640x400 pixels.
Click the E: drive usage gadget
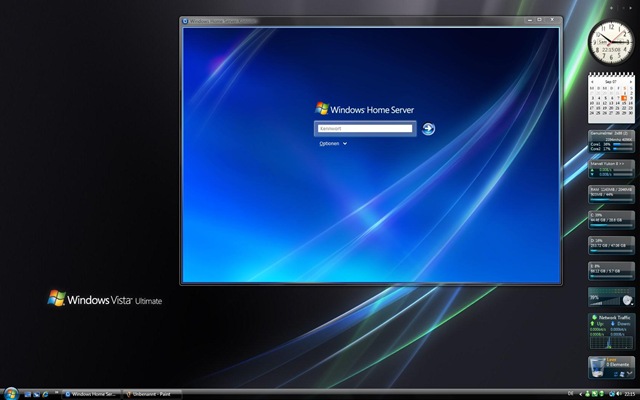tap(611, 271)
